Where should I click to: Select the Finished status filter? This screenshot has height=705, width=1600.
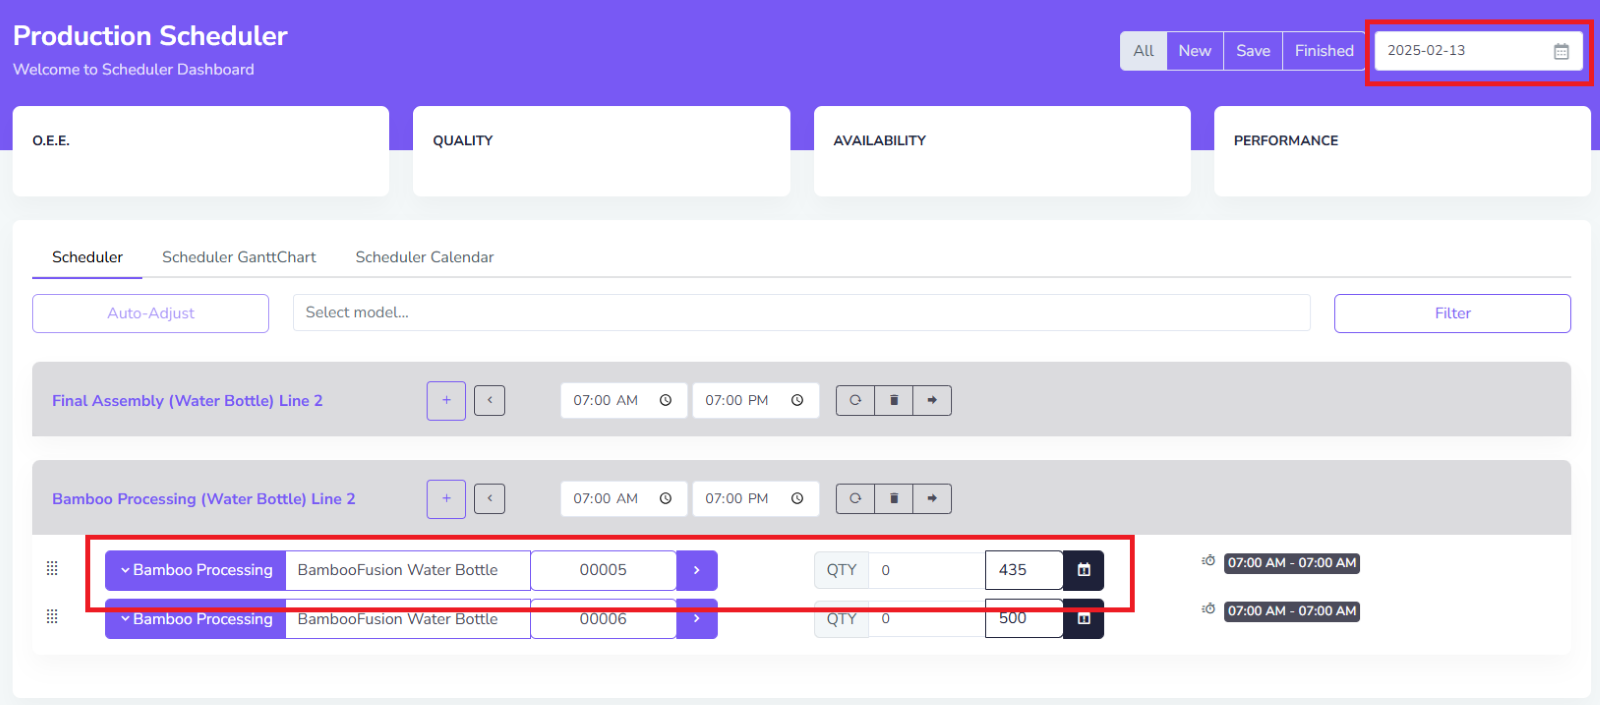(x=1323, y=51)
